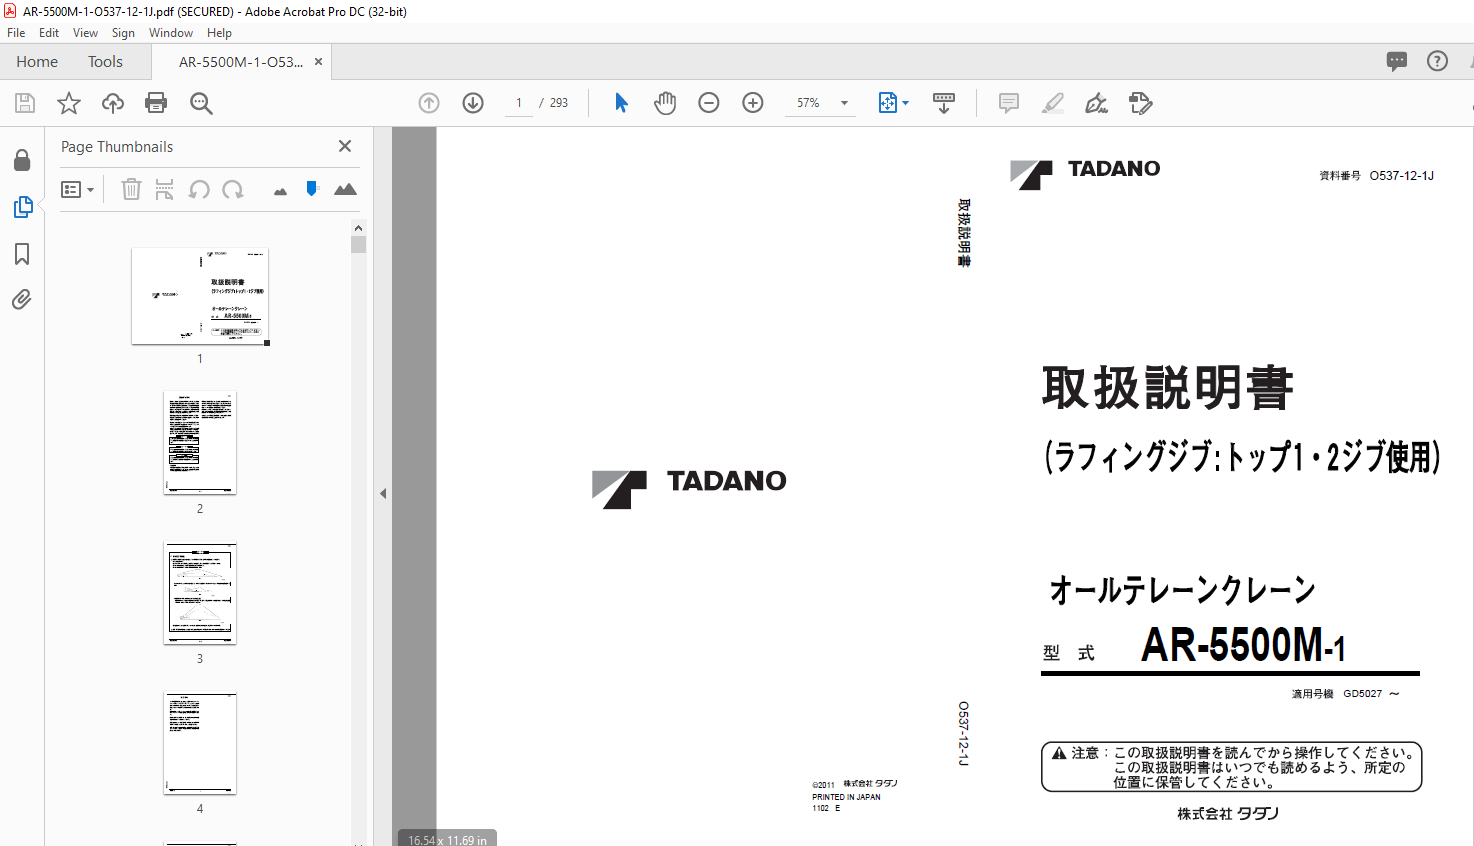Open the chat notifications icon
The height and width of the screenshot is (846, 1474).
(1397, 61)
